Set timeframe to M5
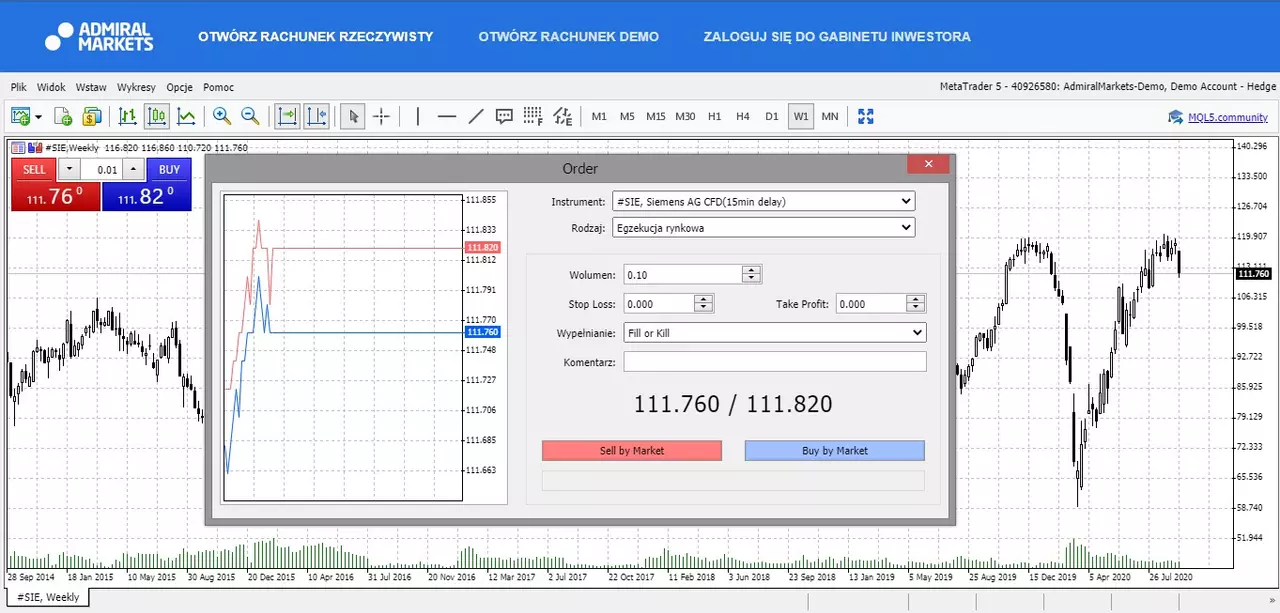Viewport: 1280px width, 613px height. click(627, 116)
